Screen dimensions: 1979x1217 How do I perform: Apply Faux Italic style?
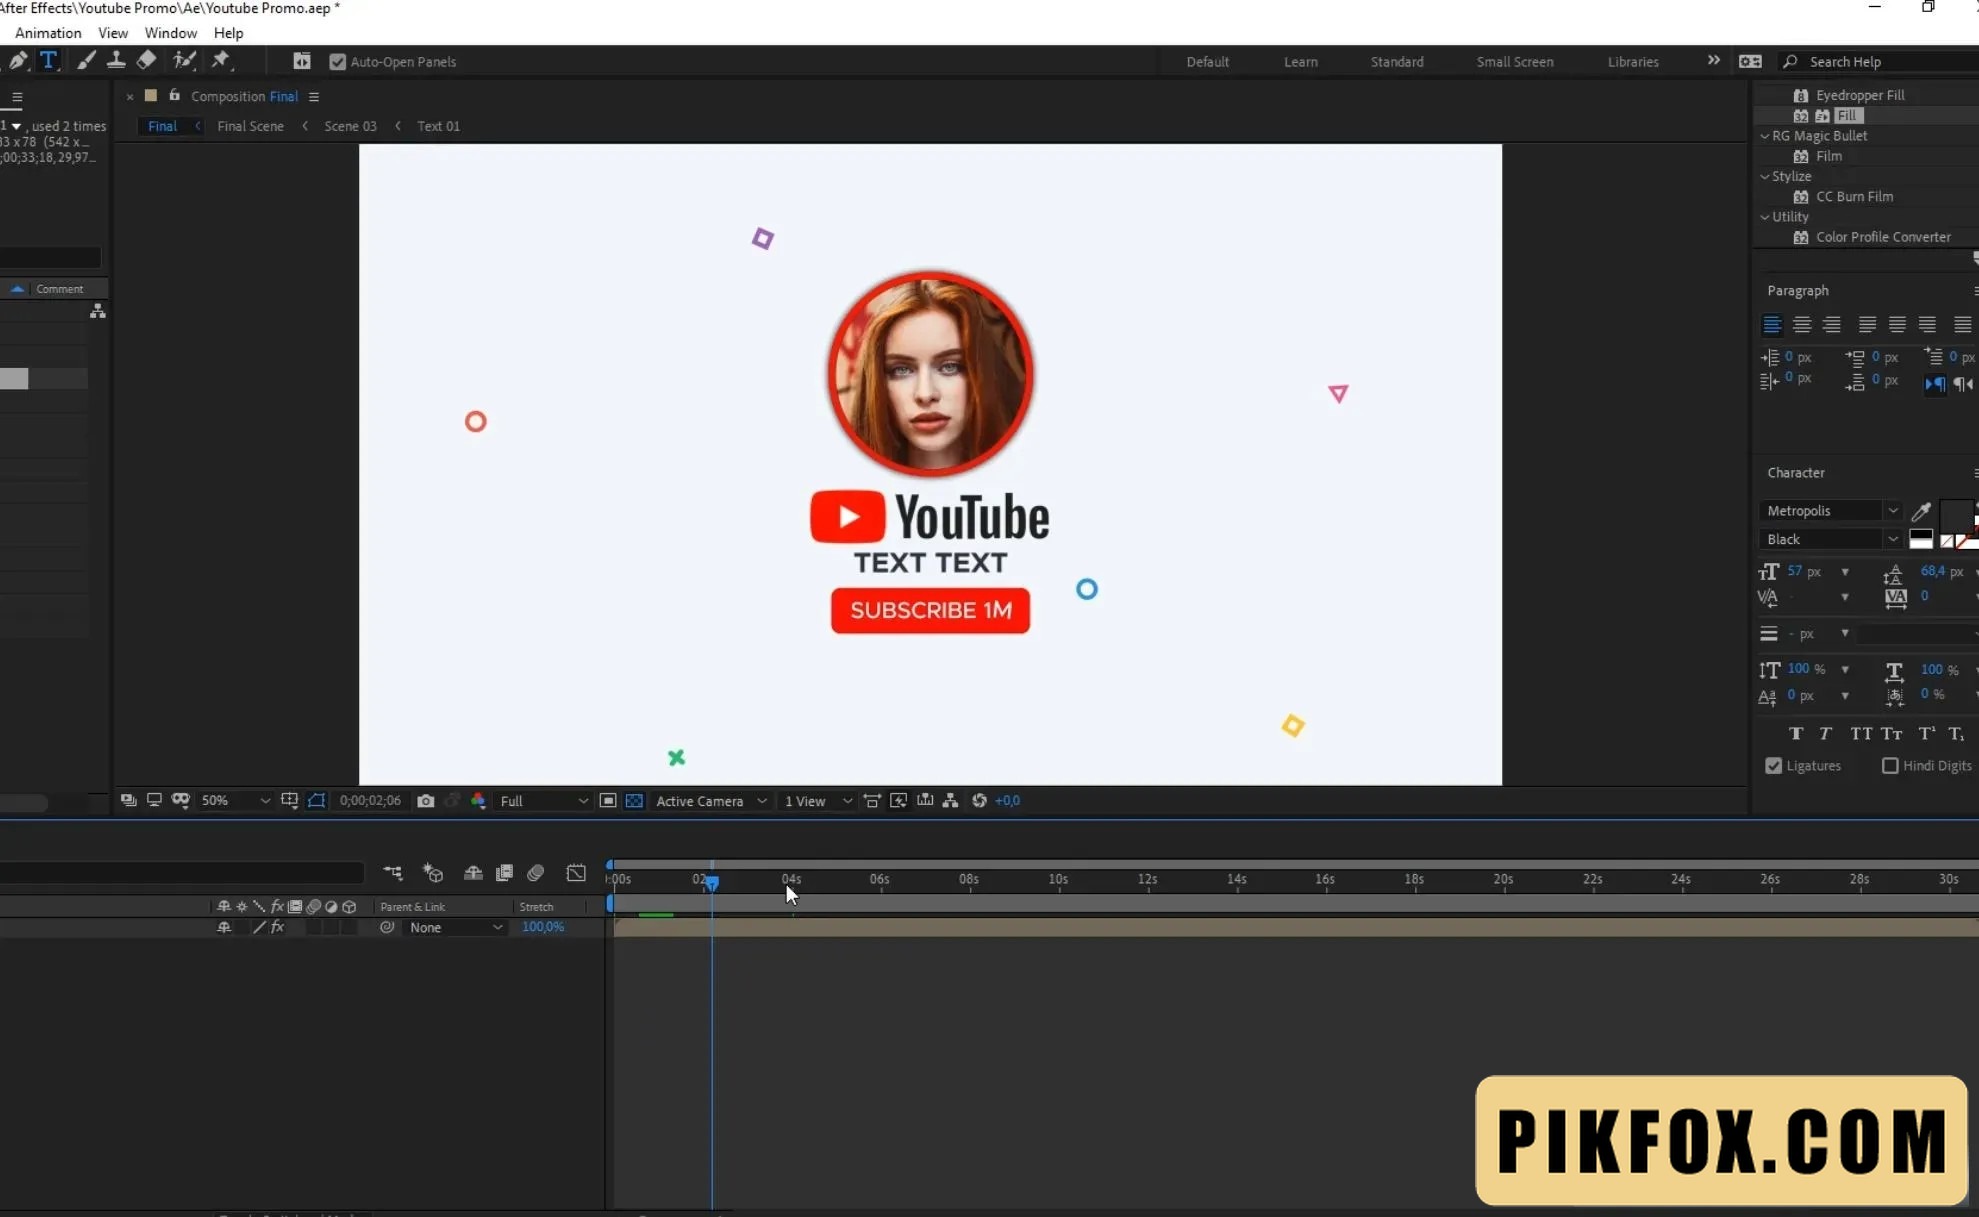point(1826,734)
